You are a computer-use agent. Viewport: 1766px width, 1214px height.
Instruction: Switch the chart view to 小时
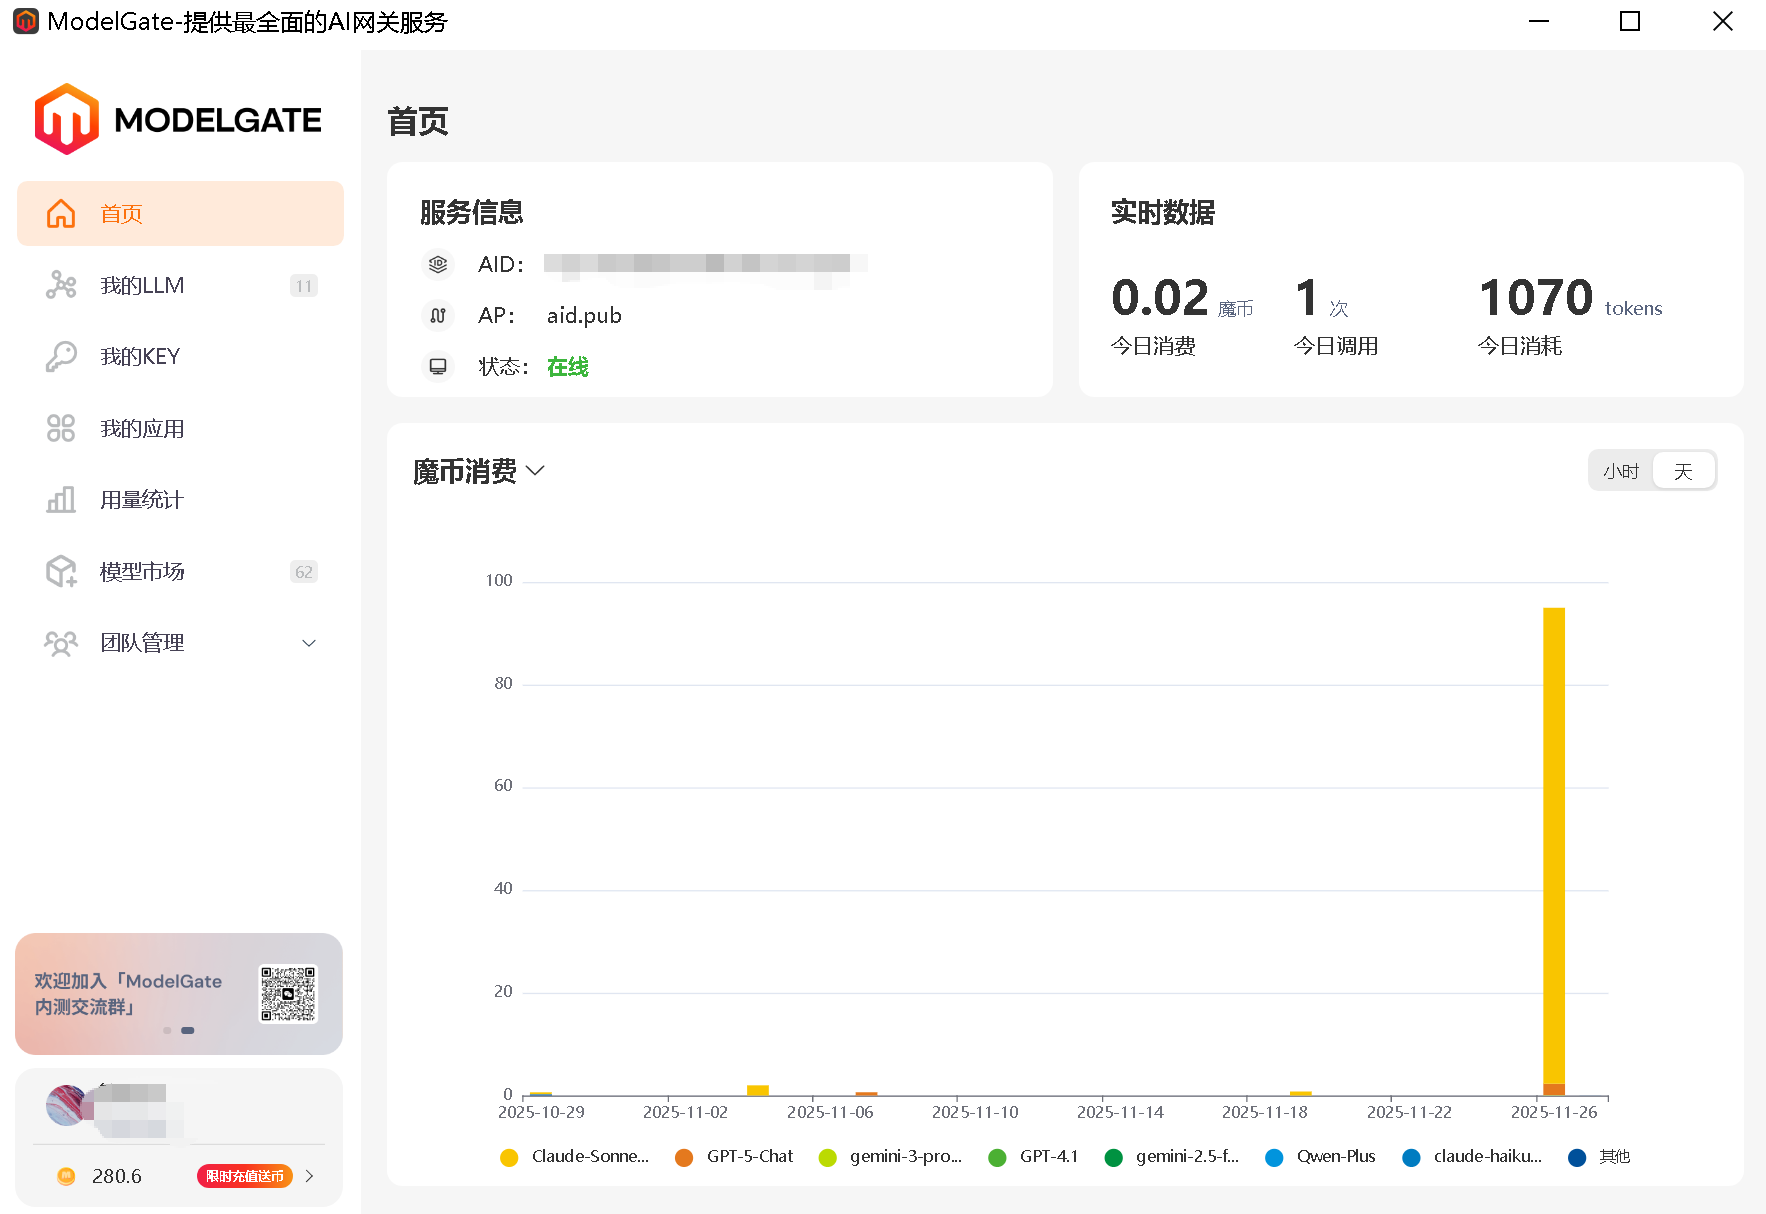1621,470
